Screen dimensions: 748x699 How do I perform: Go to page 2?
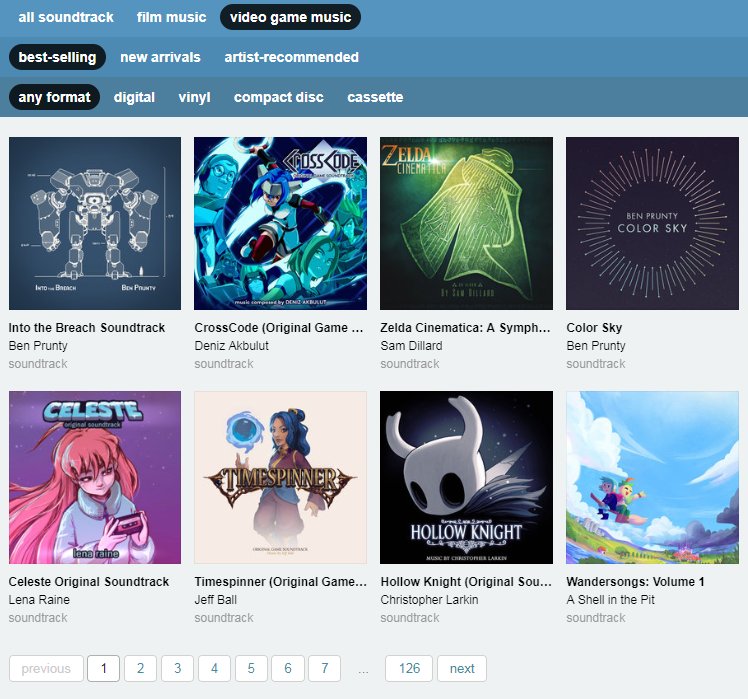coord(140,668)
